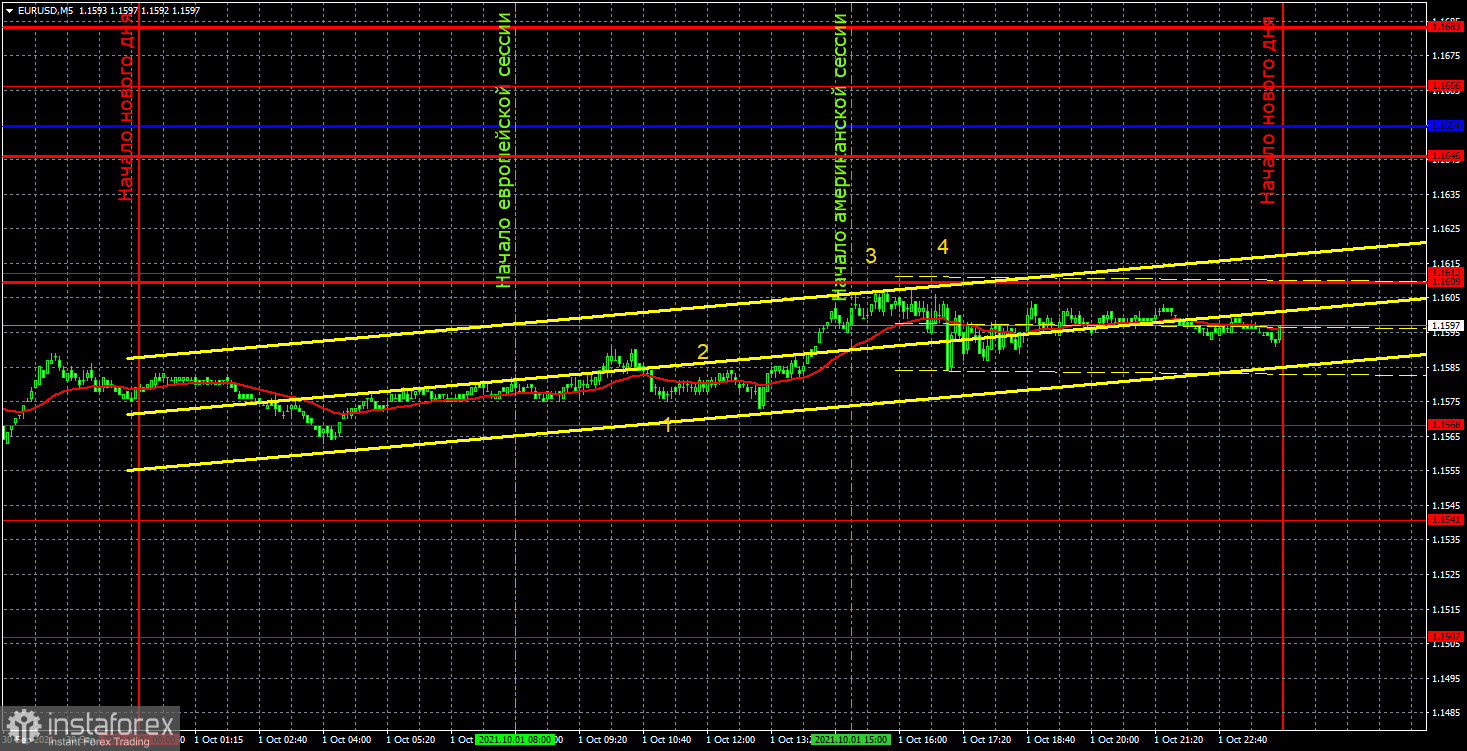Click the 1.1535 price axis tick

tap(1446, 539)
